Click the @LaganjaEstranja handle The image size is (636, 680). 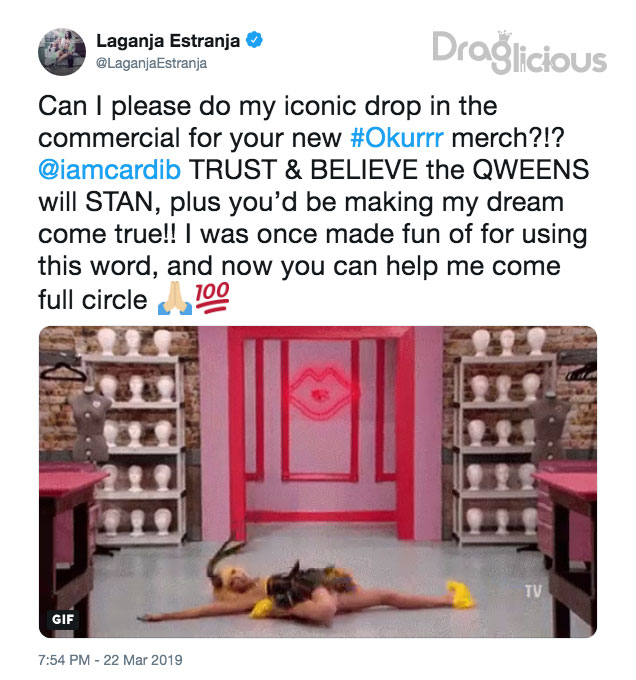(151, 63)
